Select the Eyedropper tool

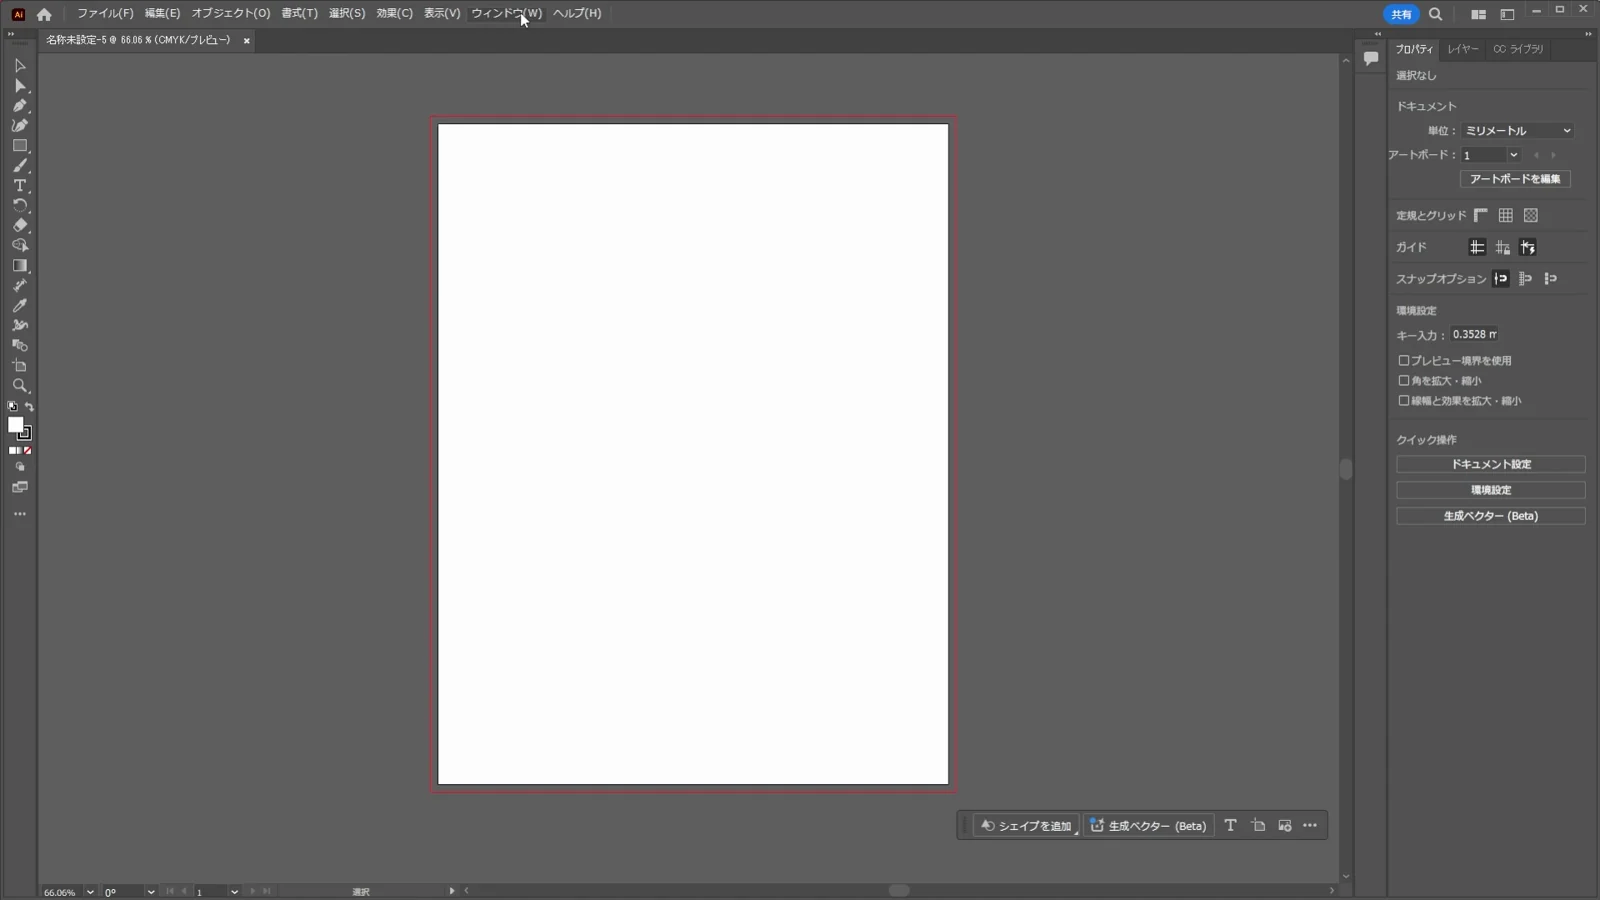click(19, 305)
